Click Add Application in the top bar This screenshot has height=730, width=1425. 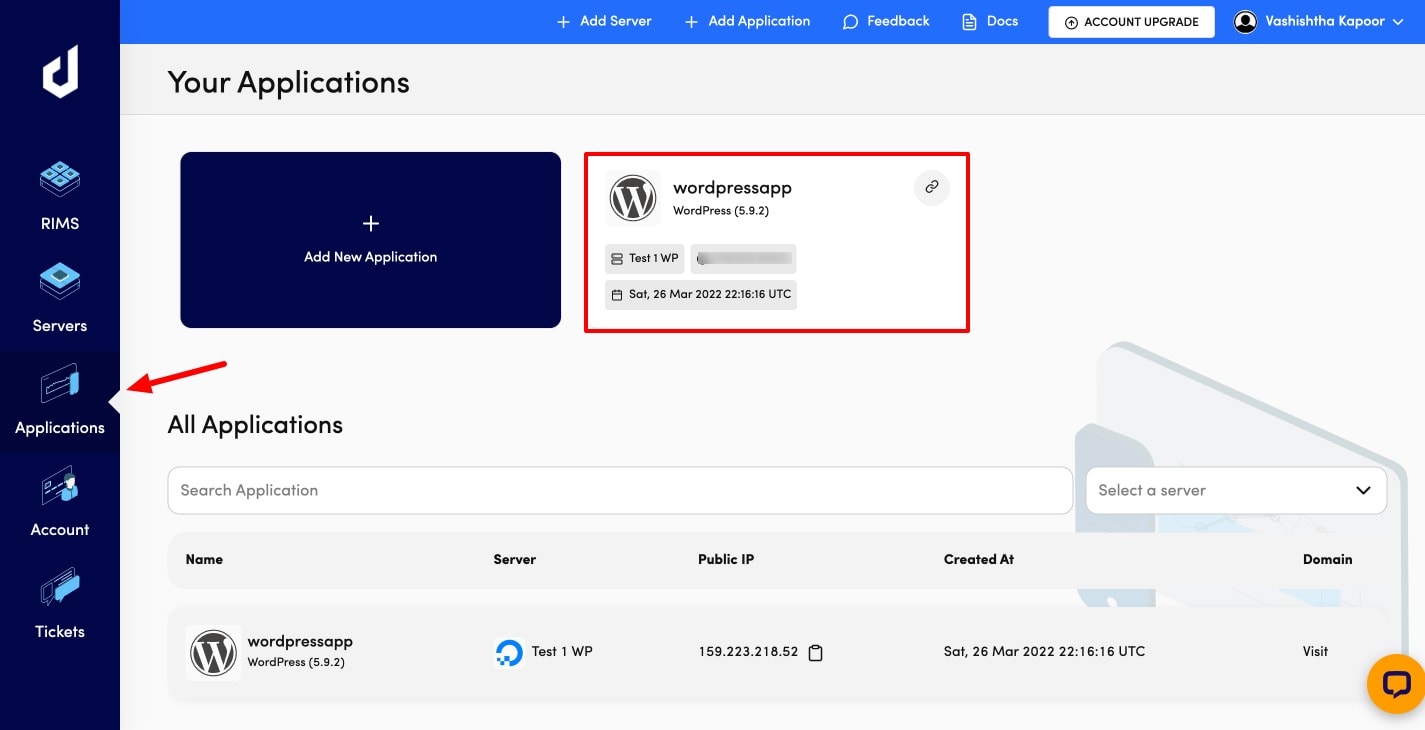747,21
